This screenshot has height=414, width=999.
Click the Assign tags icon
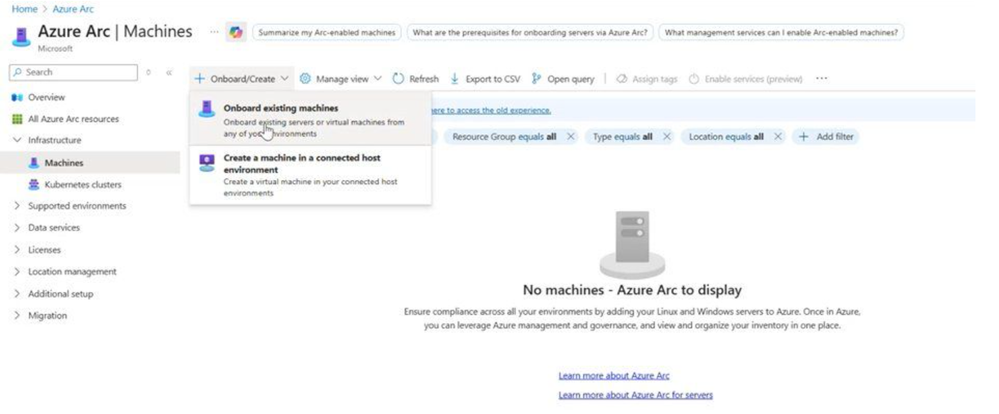622,79
